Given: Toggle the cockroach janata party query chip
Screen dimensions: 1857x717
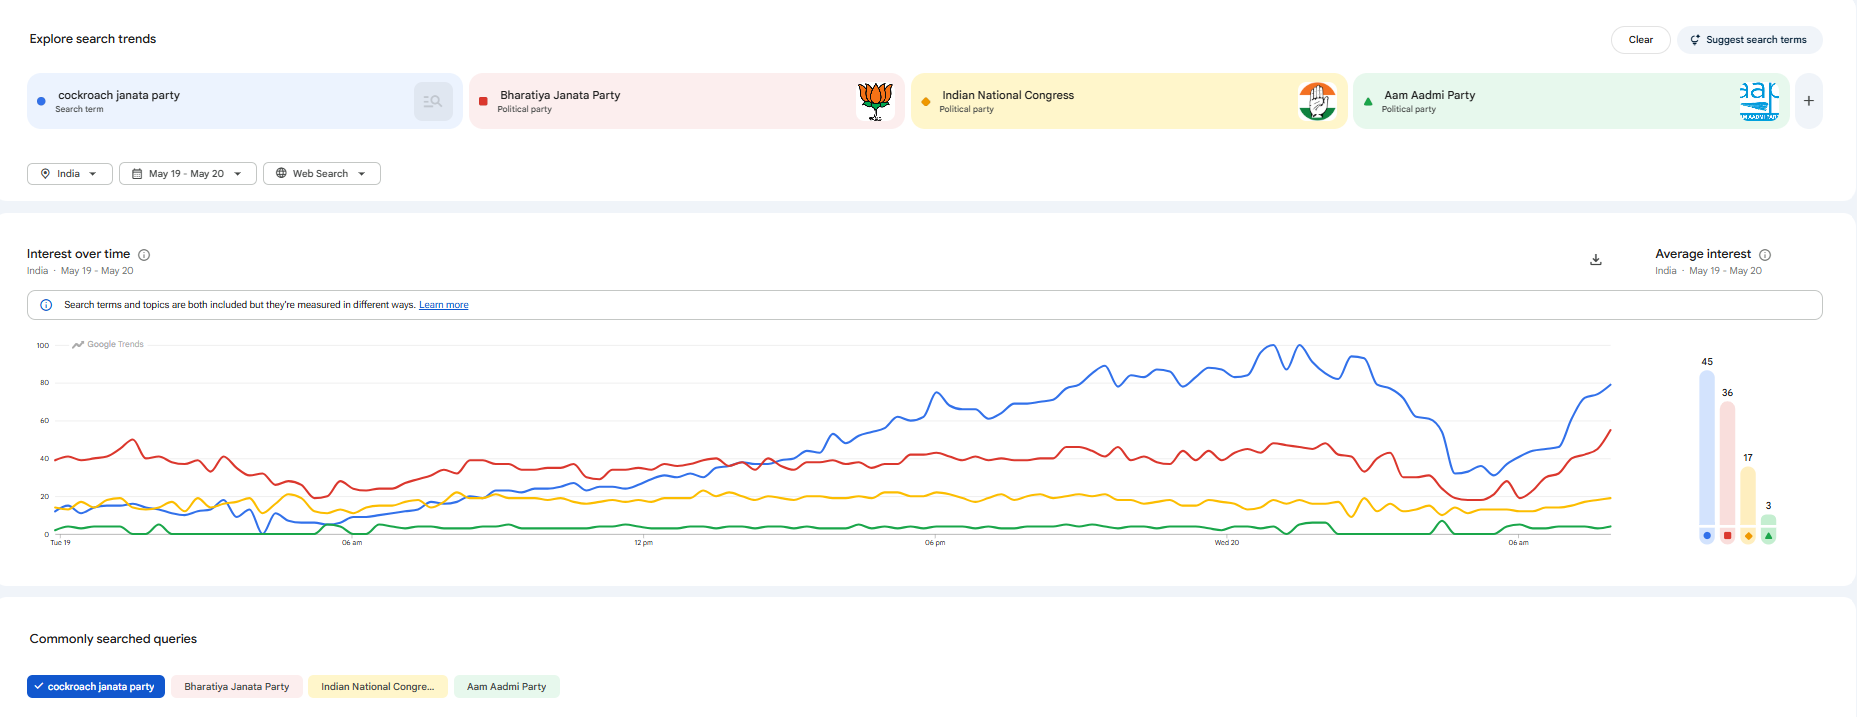Looking at the screenshot, I should pos(96,687).
